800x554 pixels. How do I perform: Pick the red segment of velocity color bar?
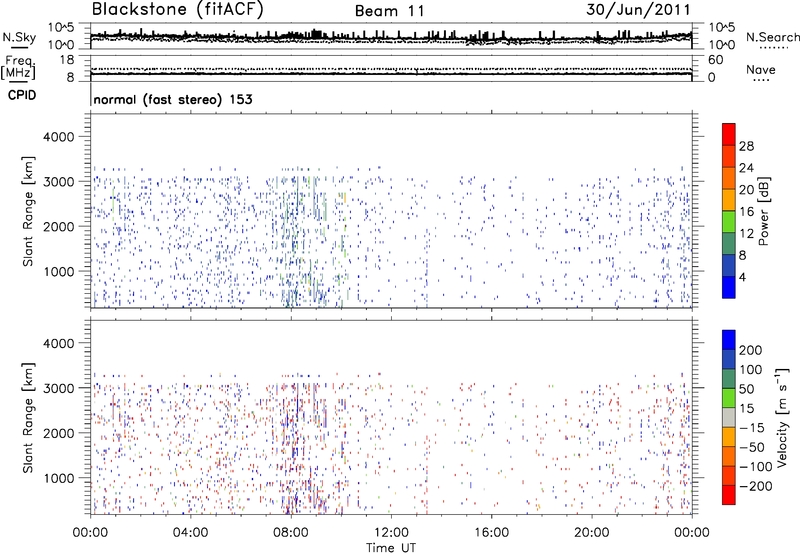click(x=729, y=495)
